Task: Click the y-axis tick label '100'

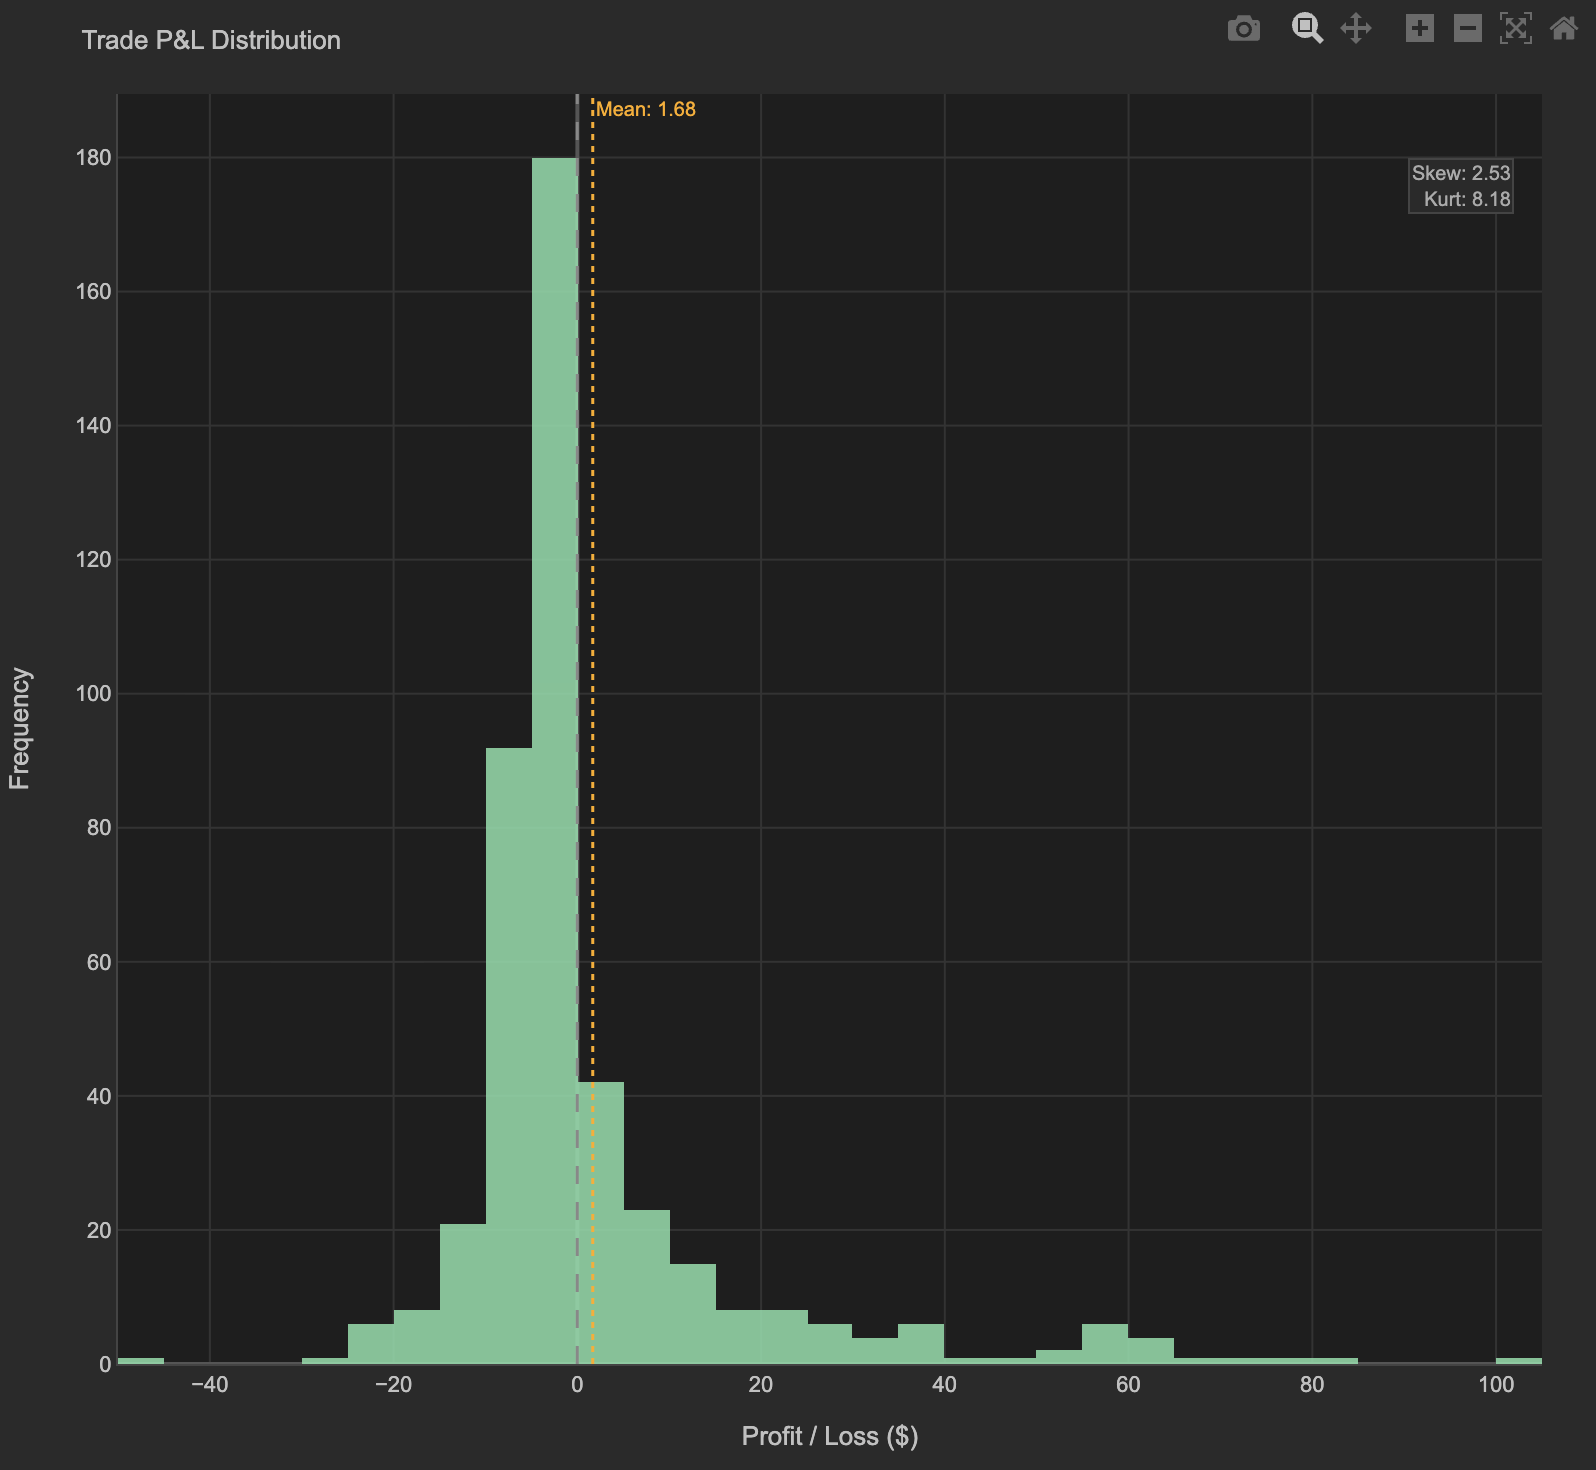Action: click(x=94, y=694)
